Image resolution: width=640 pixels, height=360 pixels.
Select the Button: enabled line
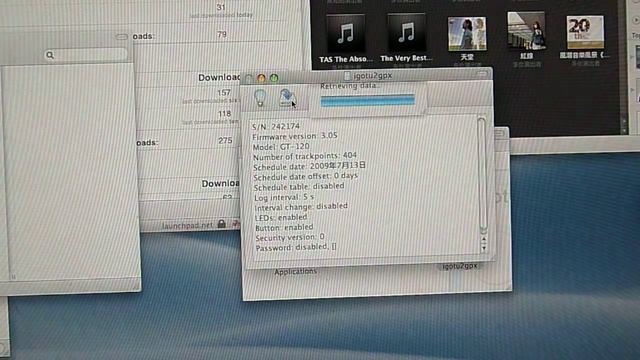click(x=284, y=227)
